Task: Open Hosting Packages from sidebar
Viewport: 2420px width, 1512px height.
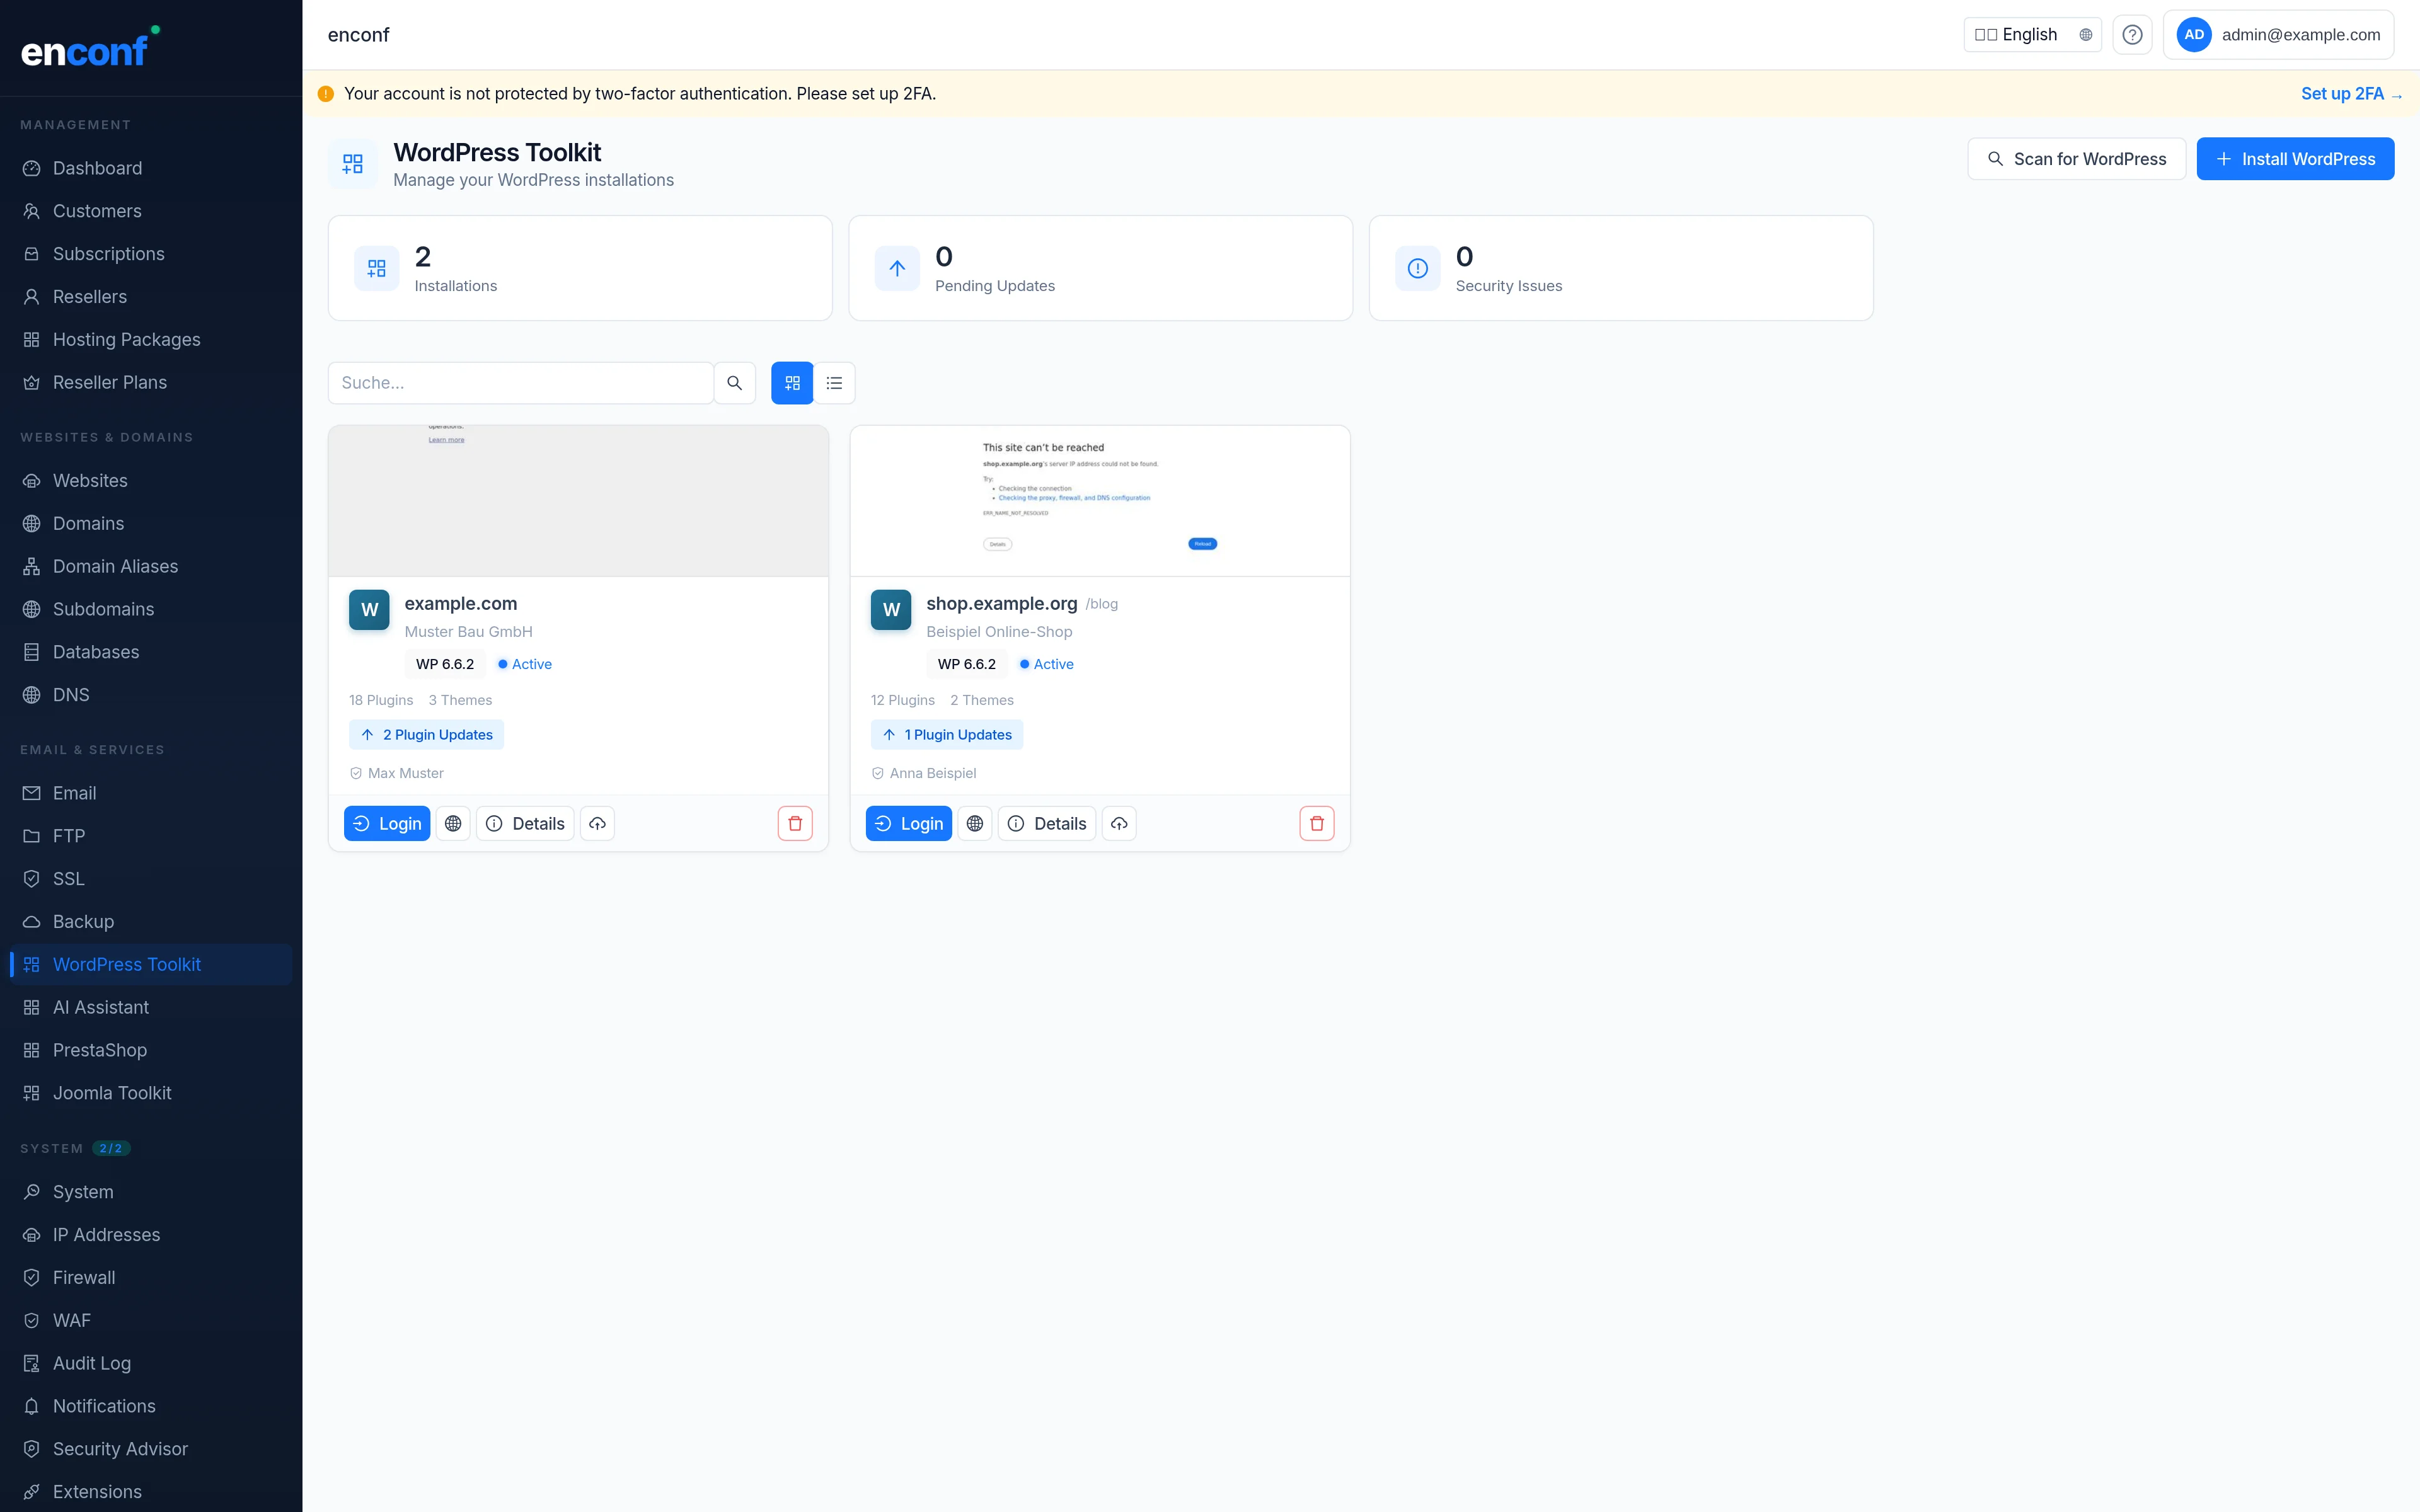Action: click(x=126, y=340)
